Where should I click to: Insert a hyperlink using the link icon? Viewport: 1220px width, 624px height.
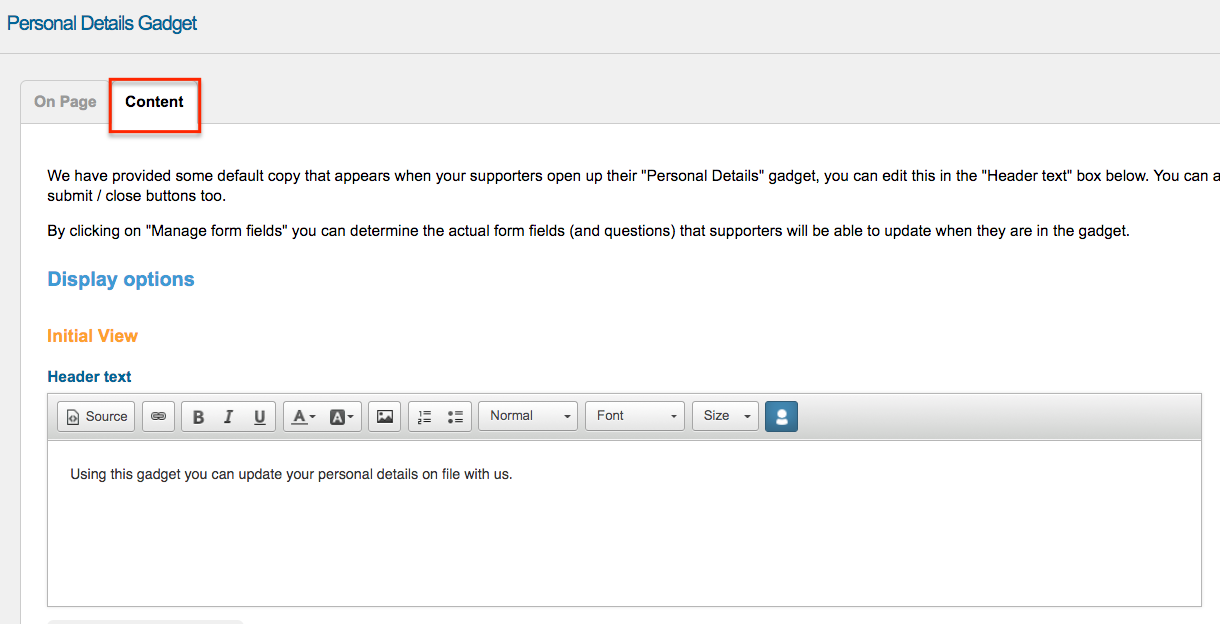pyautogui.click(x=158, y=416)
